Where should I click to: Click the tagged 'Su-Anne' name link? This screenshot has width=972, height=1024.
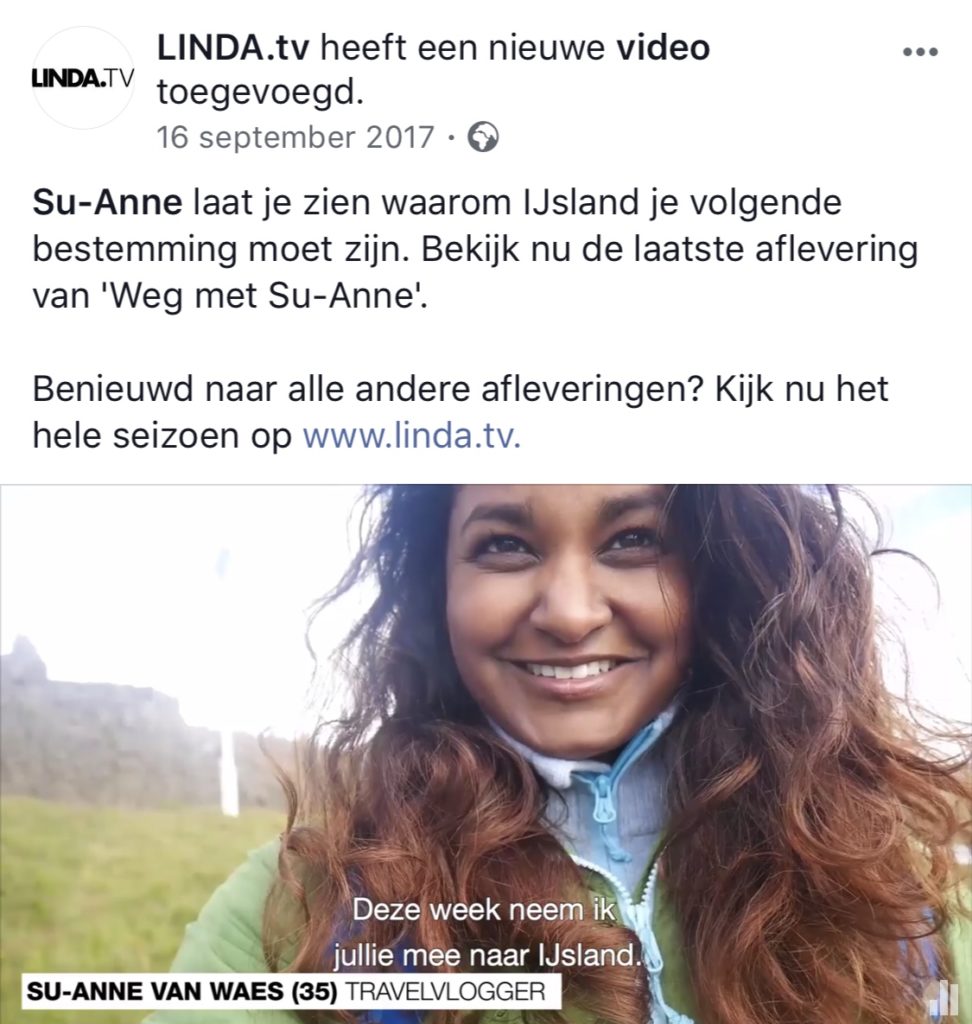[x=107, y=202]
